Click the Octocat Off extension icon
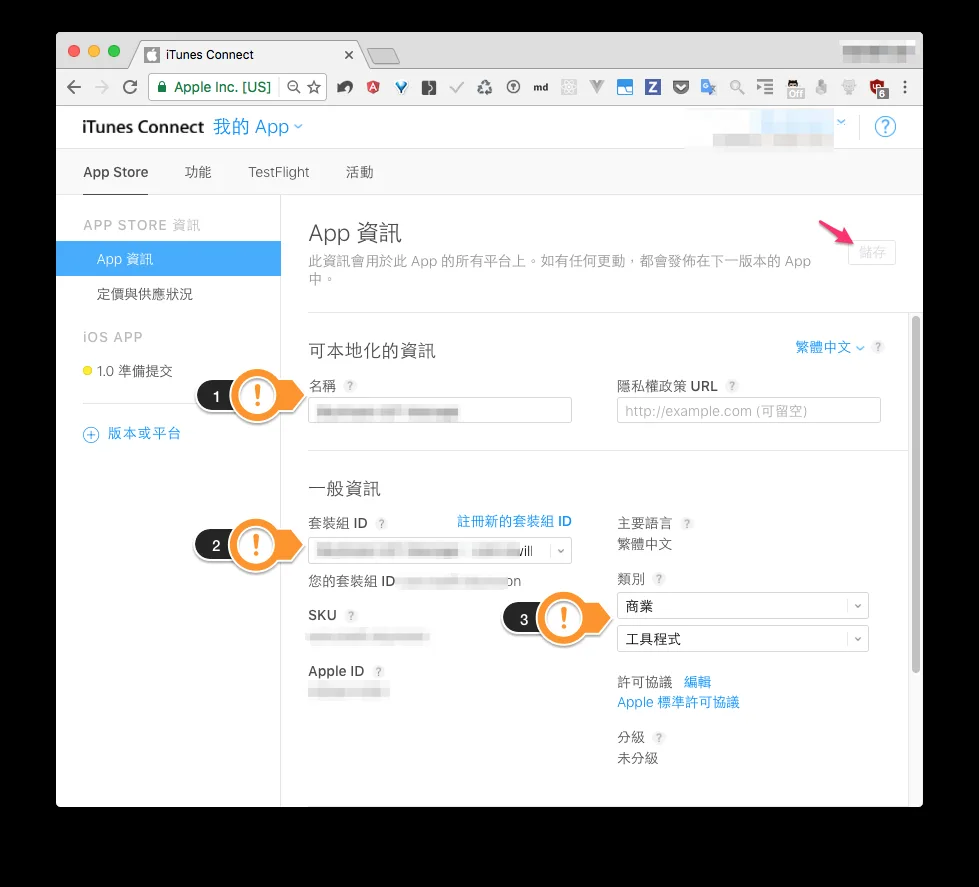The image size is (979, 887). click(x=795, y=88)
